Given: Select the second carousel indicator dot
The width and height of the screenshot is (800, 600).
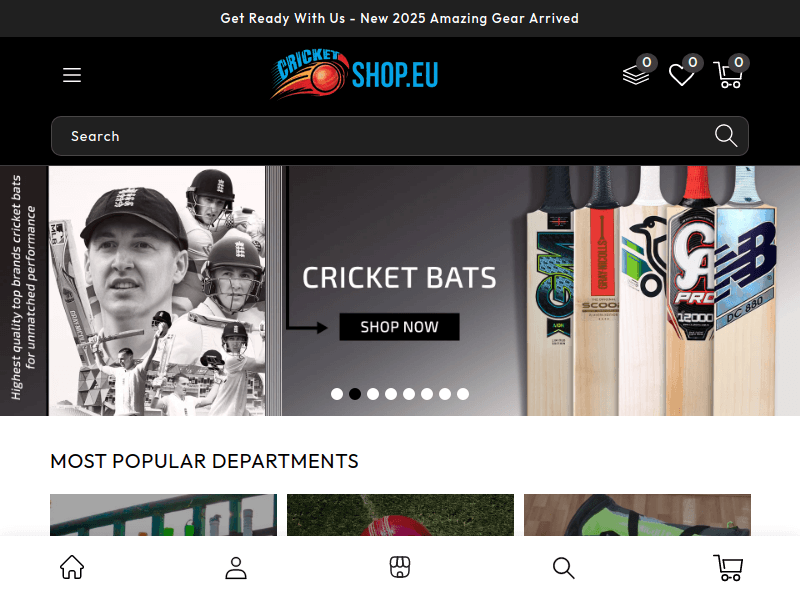Looking at the screenshot, I should (355, 394).
